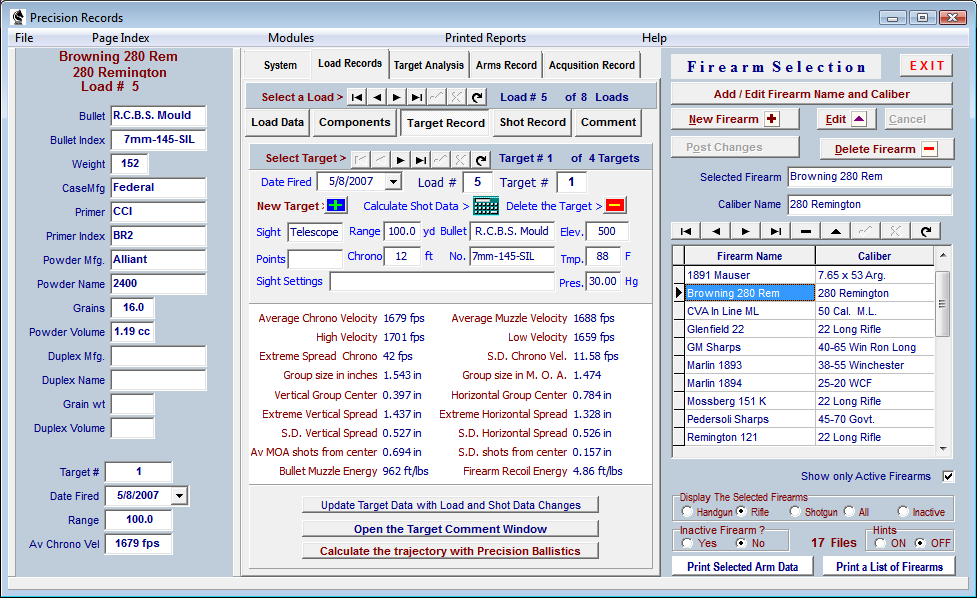Open the Calculate Shot Data calculator icon
This screenshot has width=977, height=598.
point(485,206)
